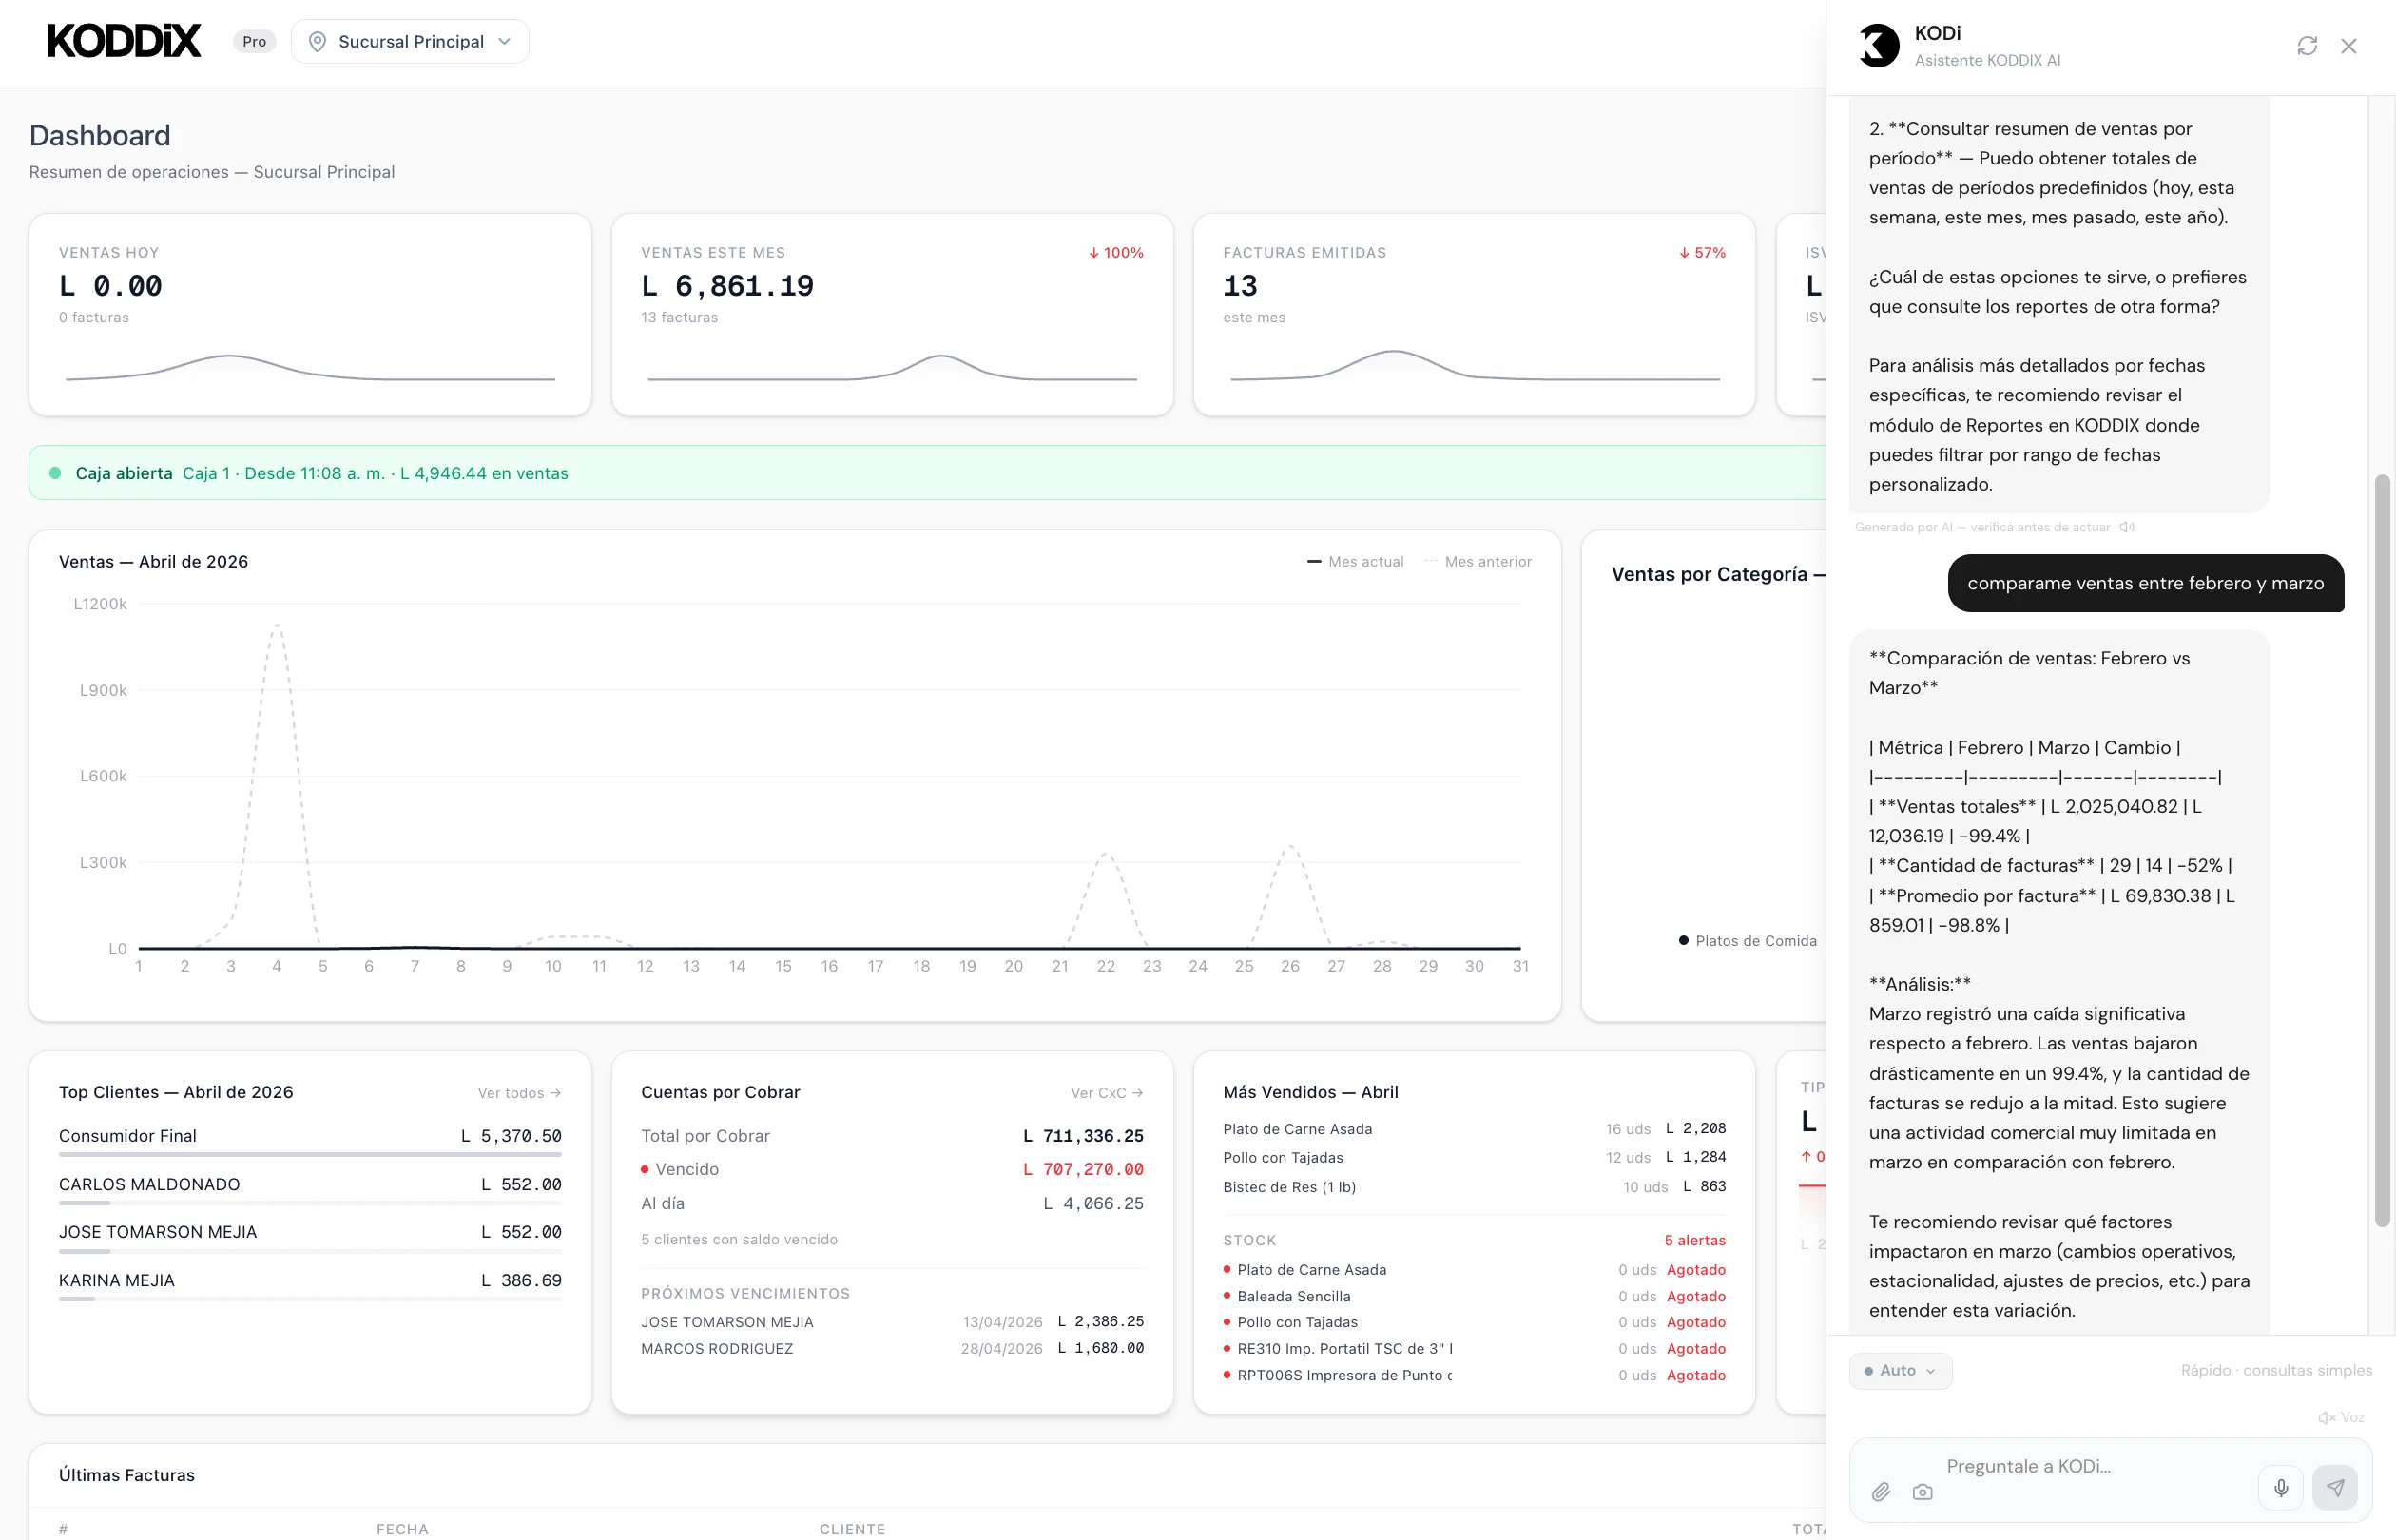Click the speaker icon under AI message
The width and height of the screenshot is (2396, 1540).
pyautogui.click(x=2127, y=527)
